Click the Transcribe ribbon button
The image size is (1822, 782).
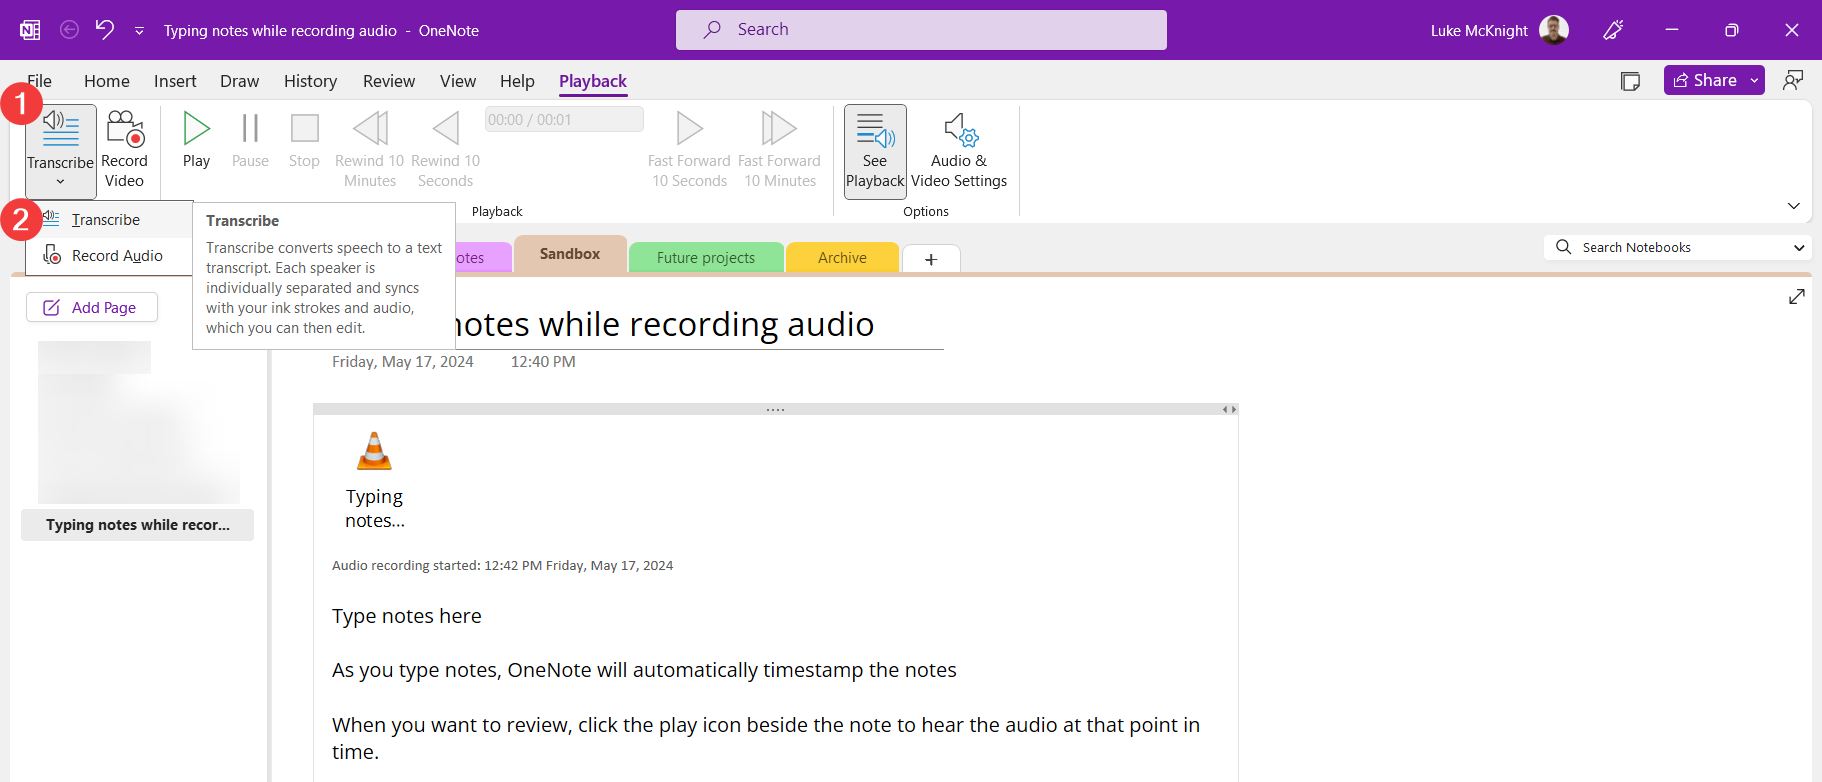point(60,151)
